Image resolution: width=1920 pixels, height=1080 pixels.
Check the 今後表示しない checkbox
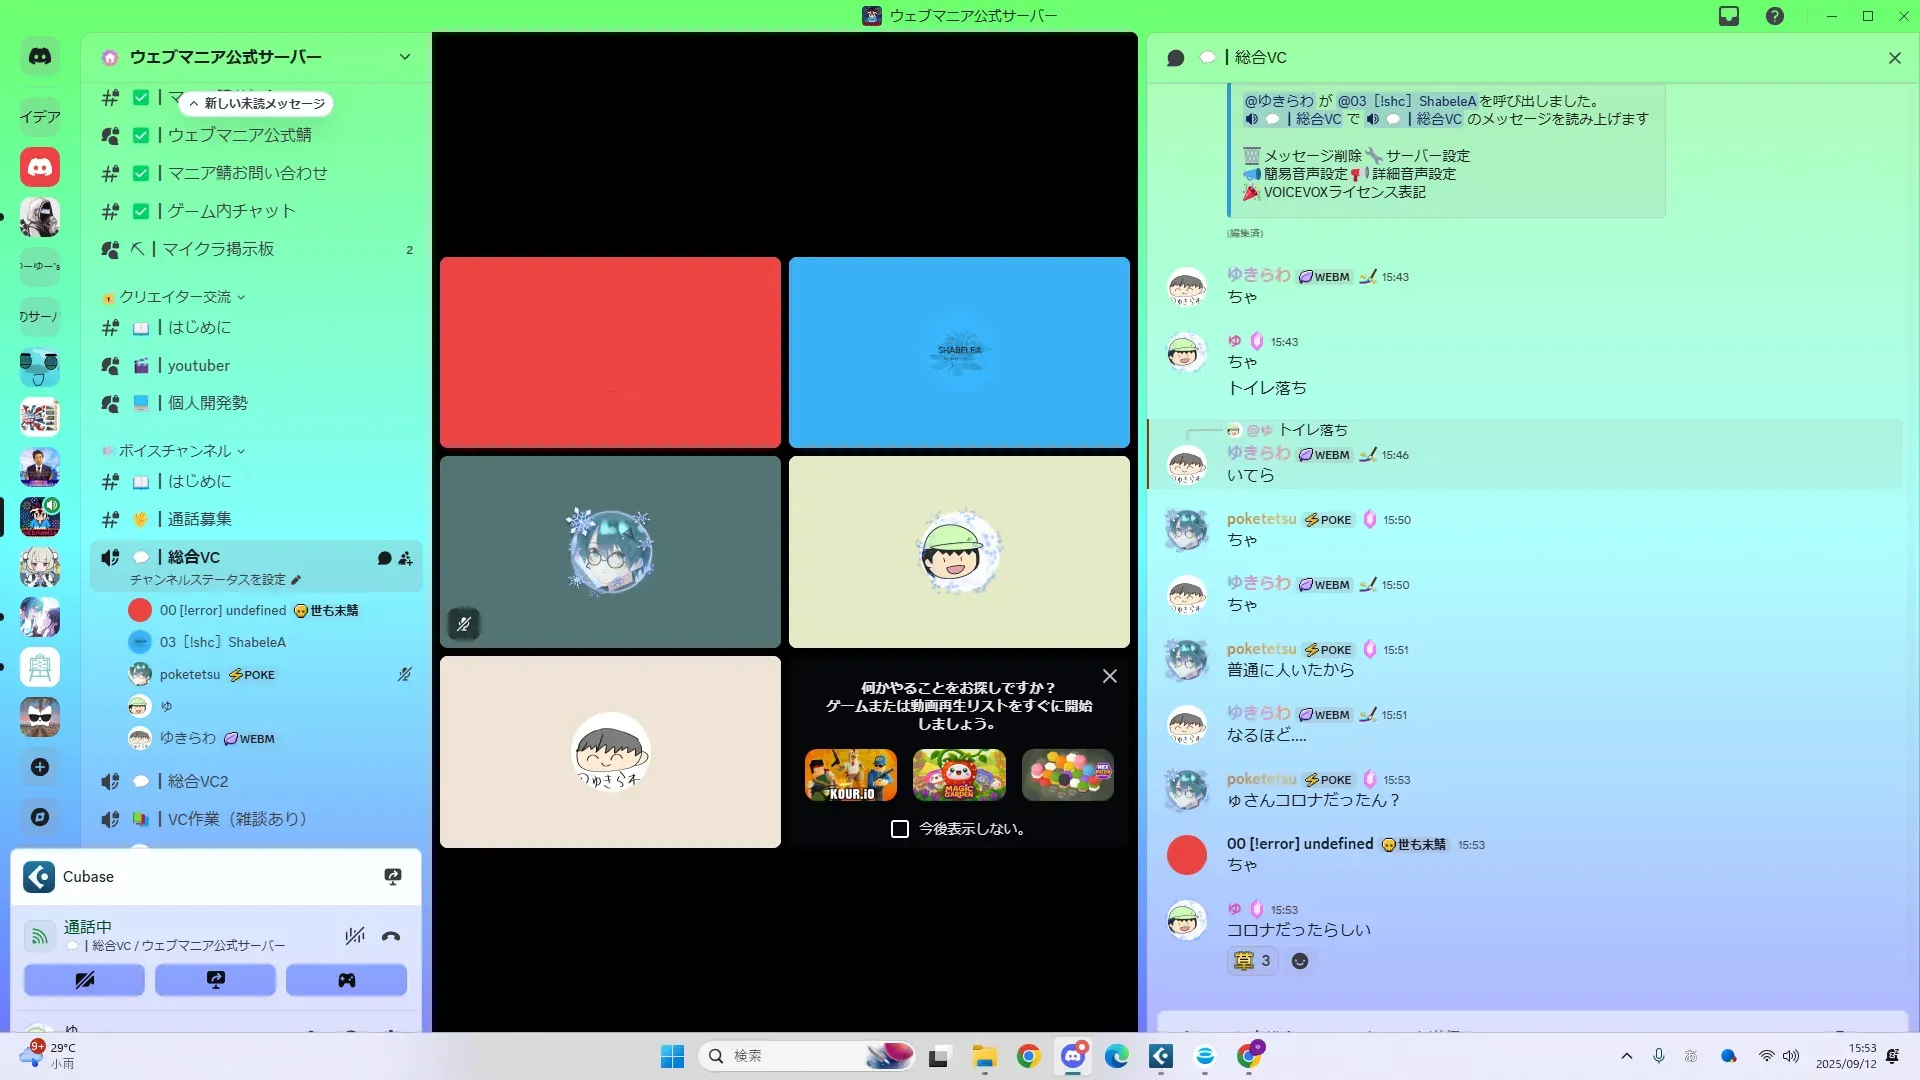pyautogui.click(x=900, y=829)
